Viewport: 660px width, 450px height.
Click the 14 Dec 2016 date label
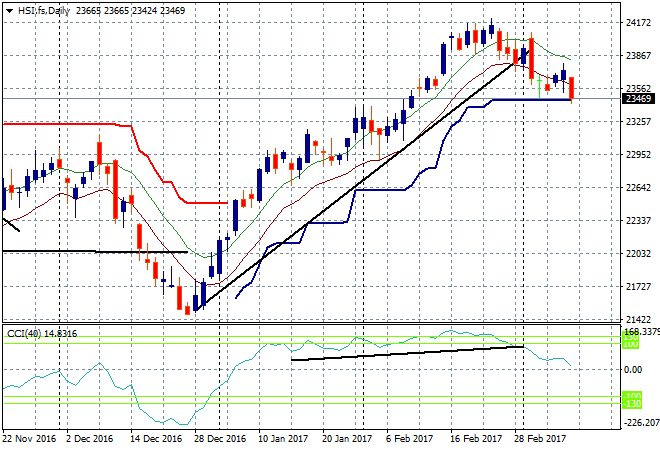coord(156,439)
